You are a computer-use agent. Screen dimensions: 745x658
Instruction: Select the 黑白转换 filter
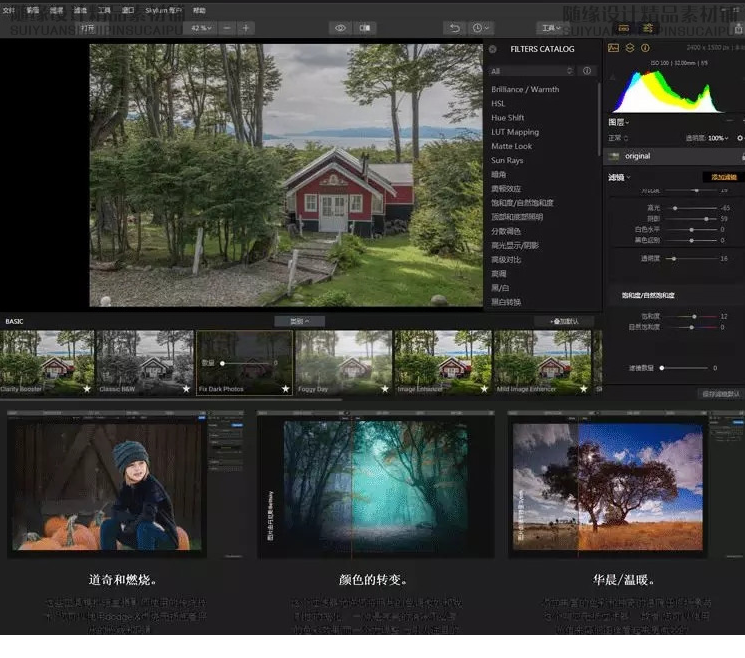tap(506, 302)
